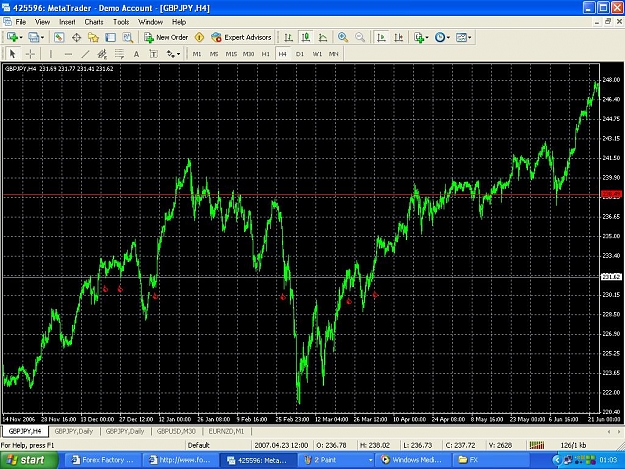
Task: Set timeframe to W1
Action: (x=317, y=54)
